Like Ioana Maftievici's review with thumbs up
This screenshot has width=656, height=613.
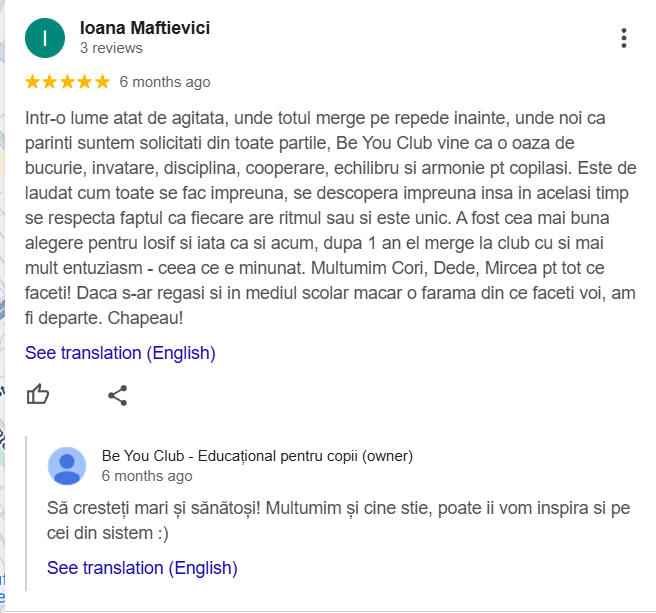pos(38,394)
